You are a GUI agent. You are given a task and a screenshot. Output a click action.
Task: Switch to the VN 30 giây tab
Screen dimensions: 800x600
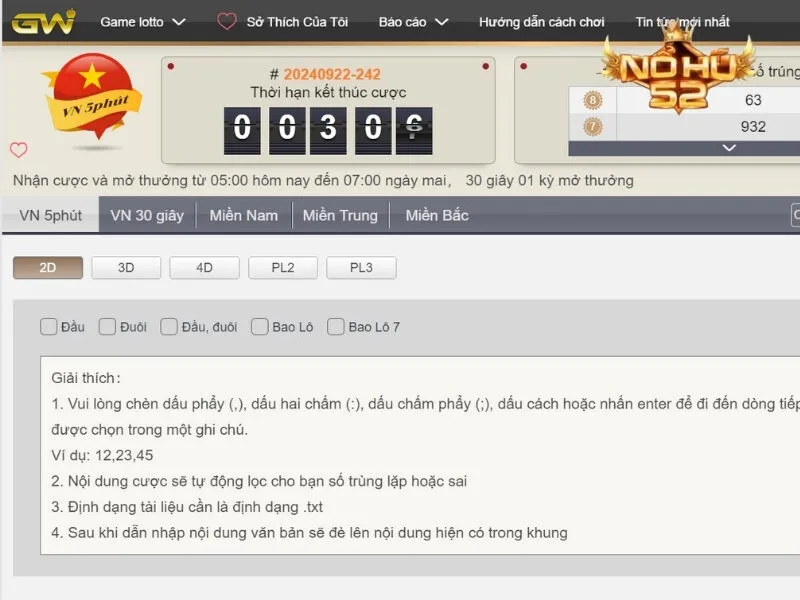coord(147,215)
